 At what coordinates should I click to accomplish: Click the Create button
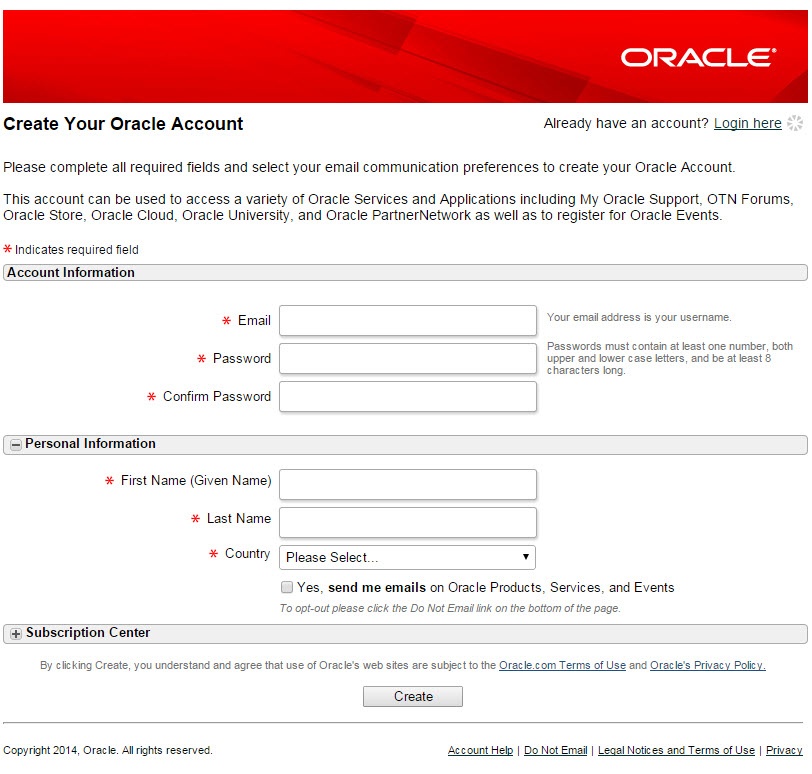click(x=413, y=697)
